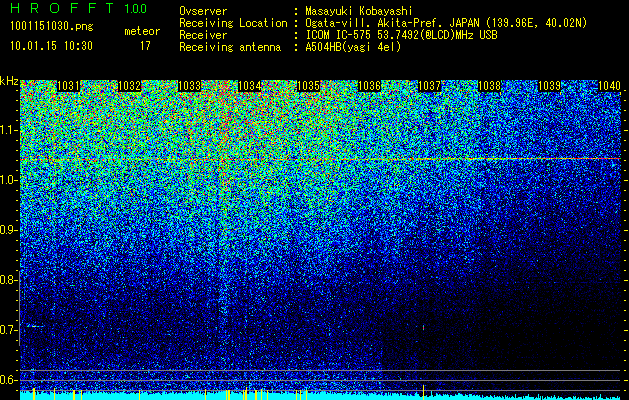The image size is (629, 400).
Task: Click the Receiving Location label
Action: [x=233, y=23]
